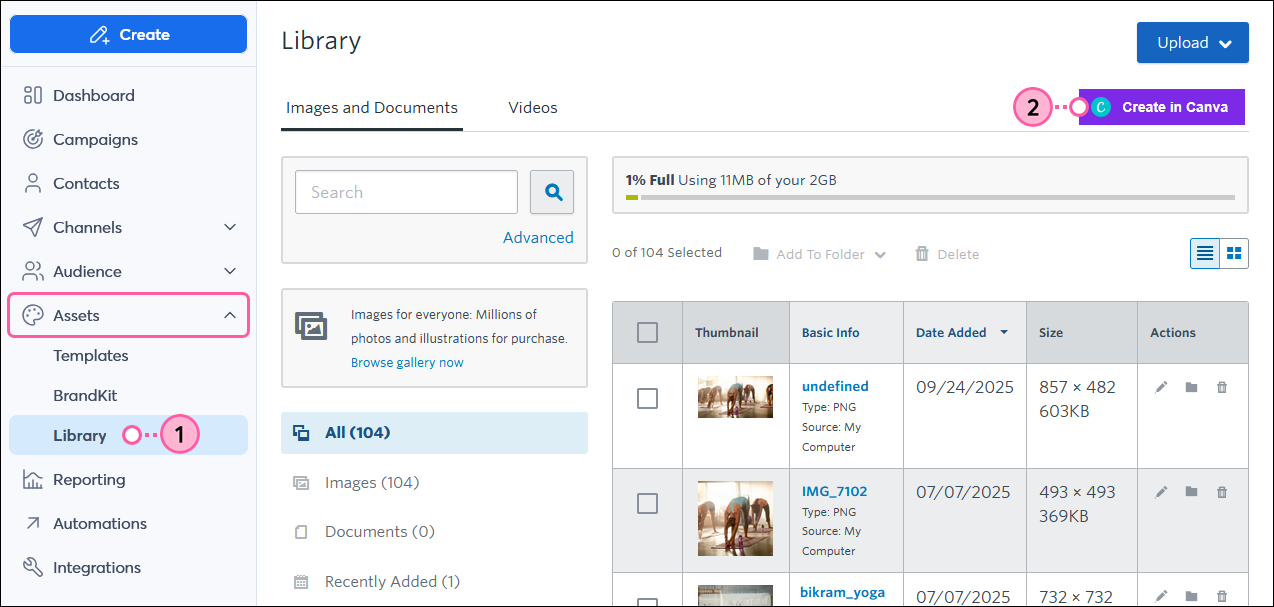Open Integrations in the sidebar
Image resolution: width=1274 pixels, height=607 pixels.
[x=96, y=568]
